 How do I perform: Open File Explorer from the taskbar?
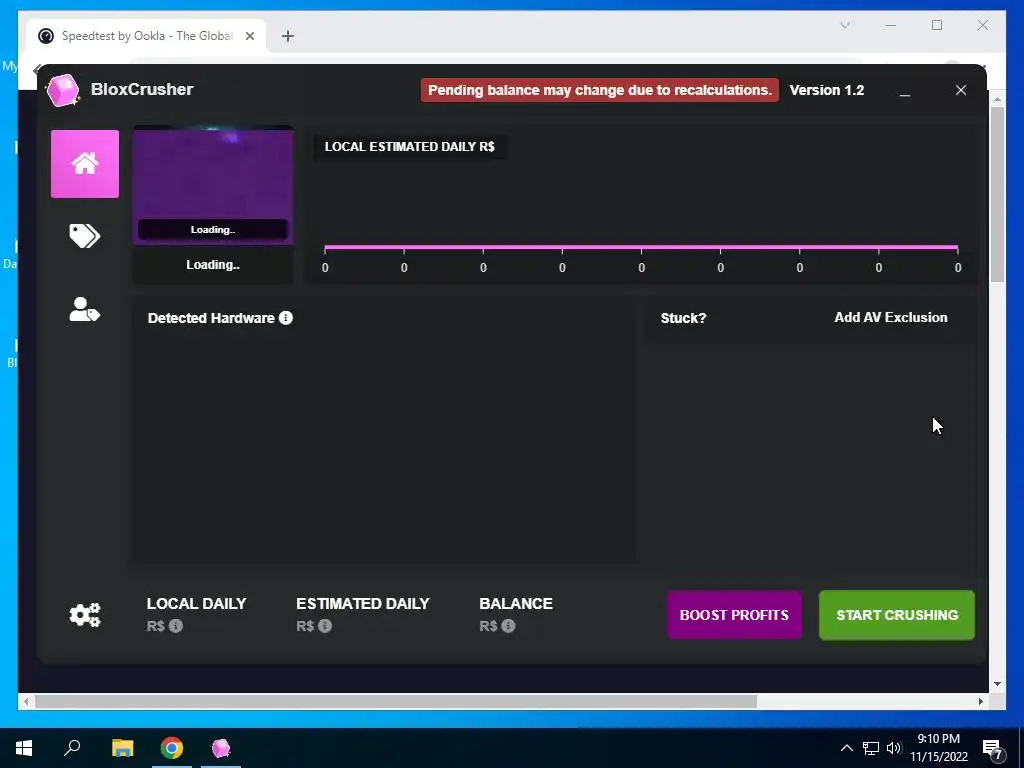122,748
